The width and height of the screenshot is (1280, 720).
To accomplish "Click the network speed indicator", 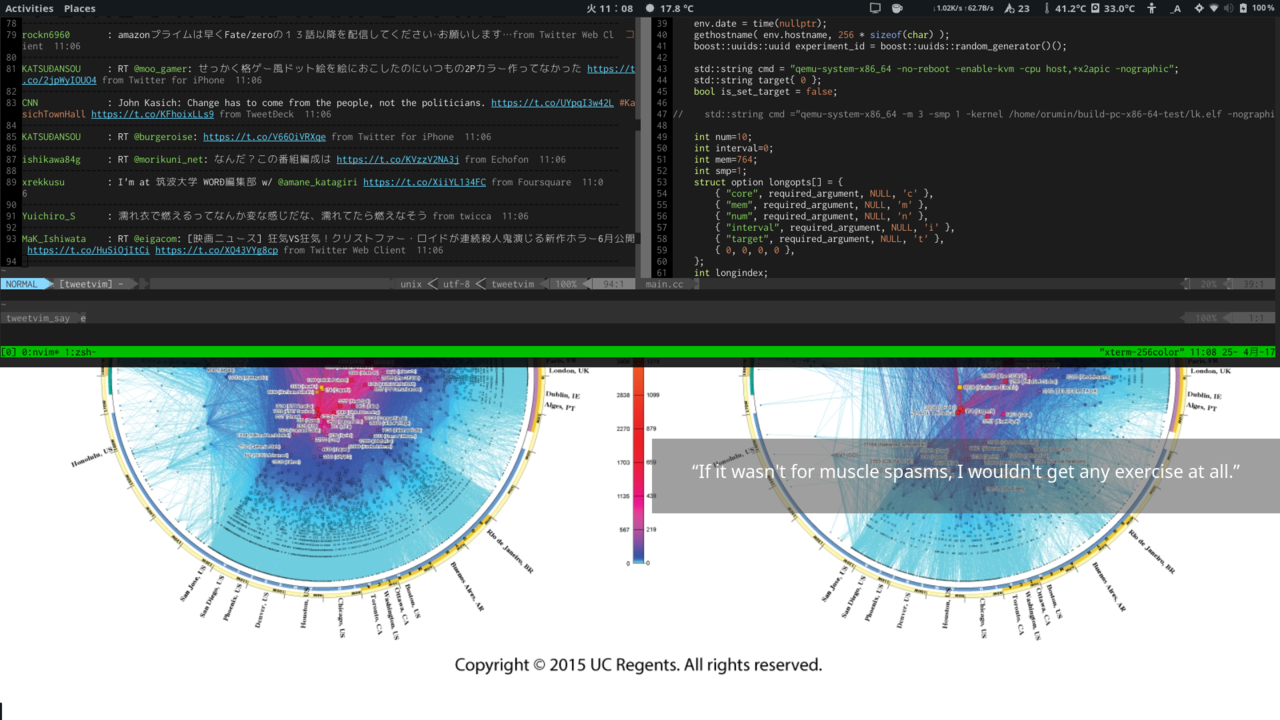I will point(965,8).
